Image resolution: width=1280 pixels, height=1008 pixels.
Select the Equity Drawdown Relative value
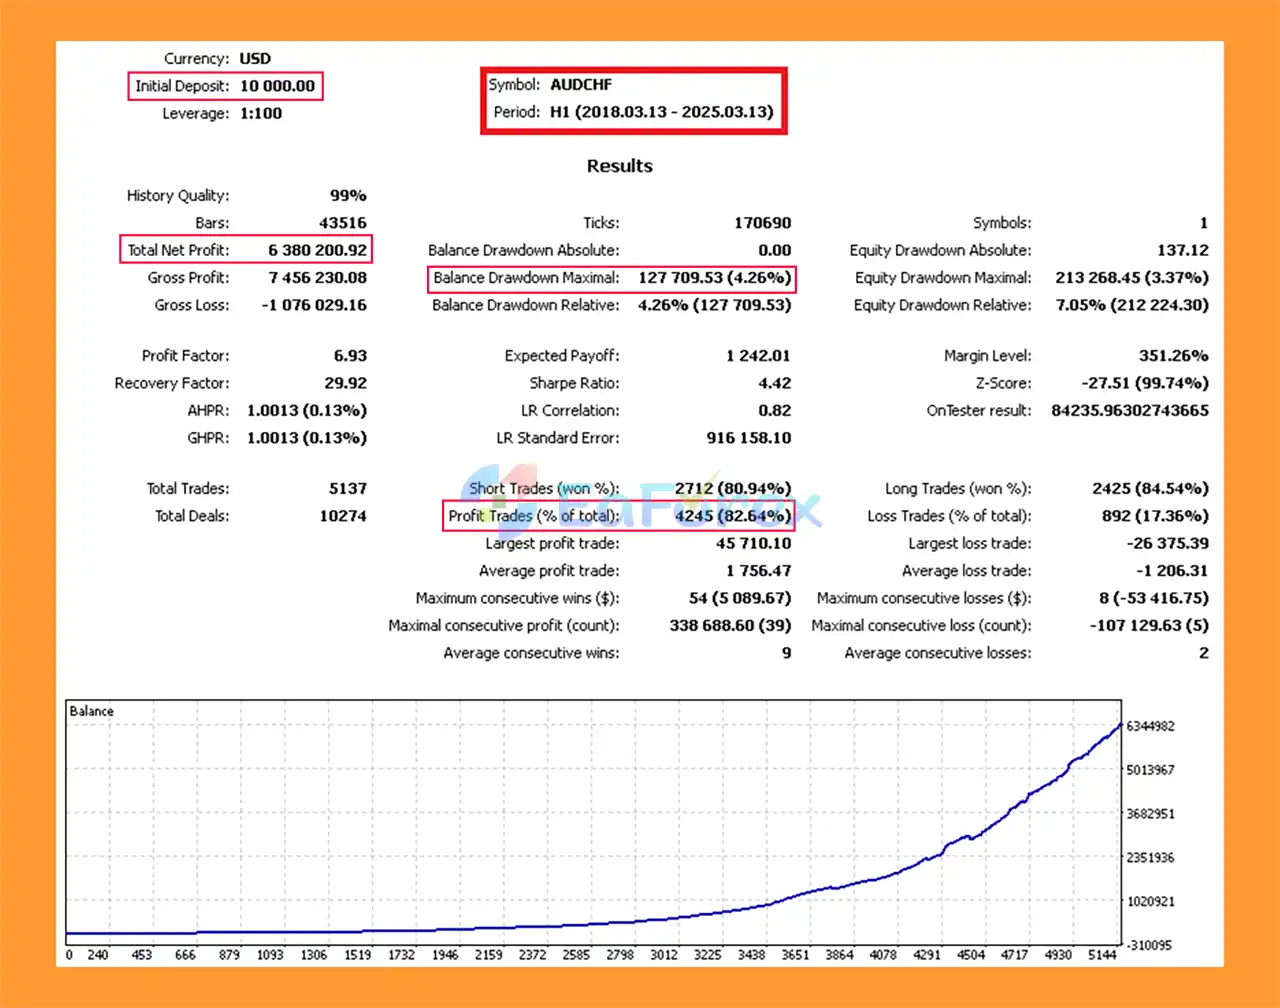1132,305
